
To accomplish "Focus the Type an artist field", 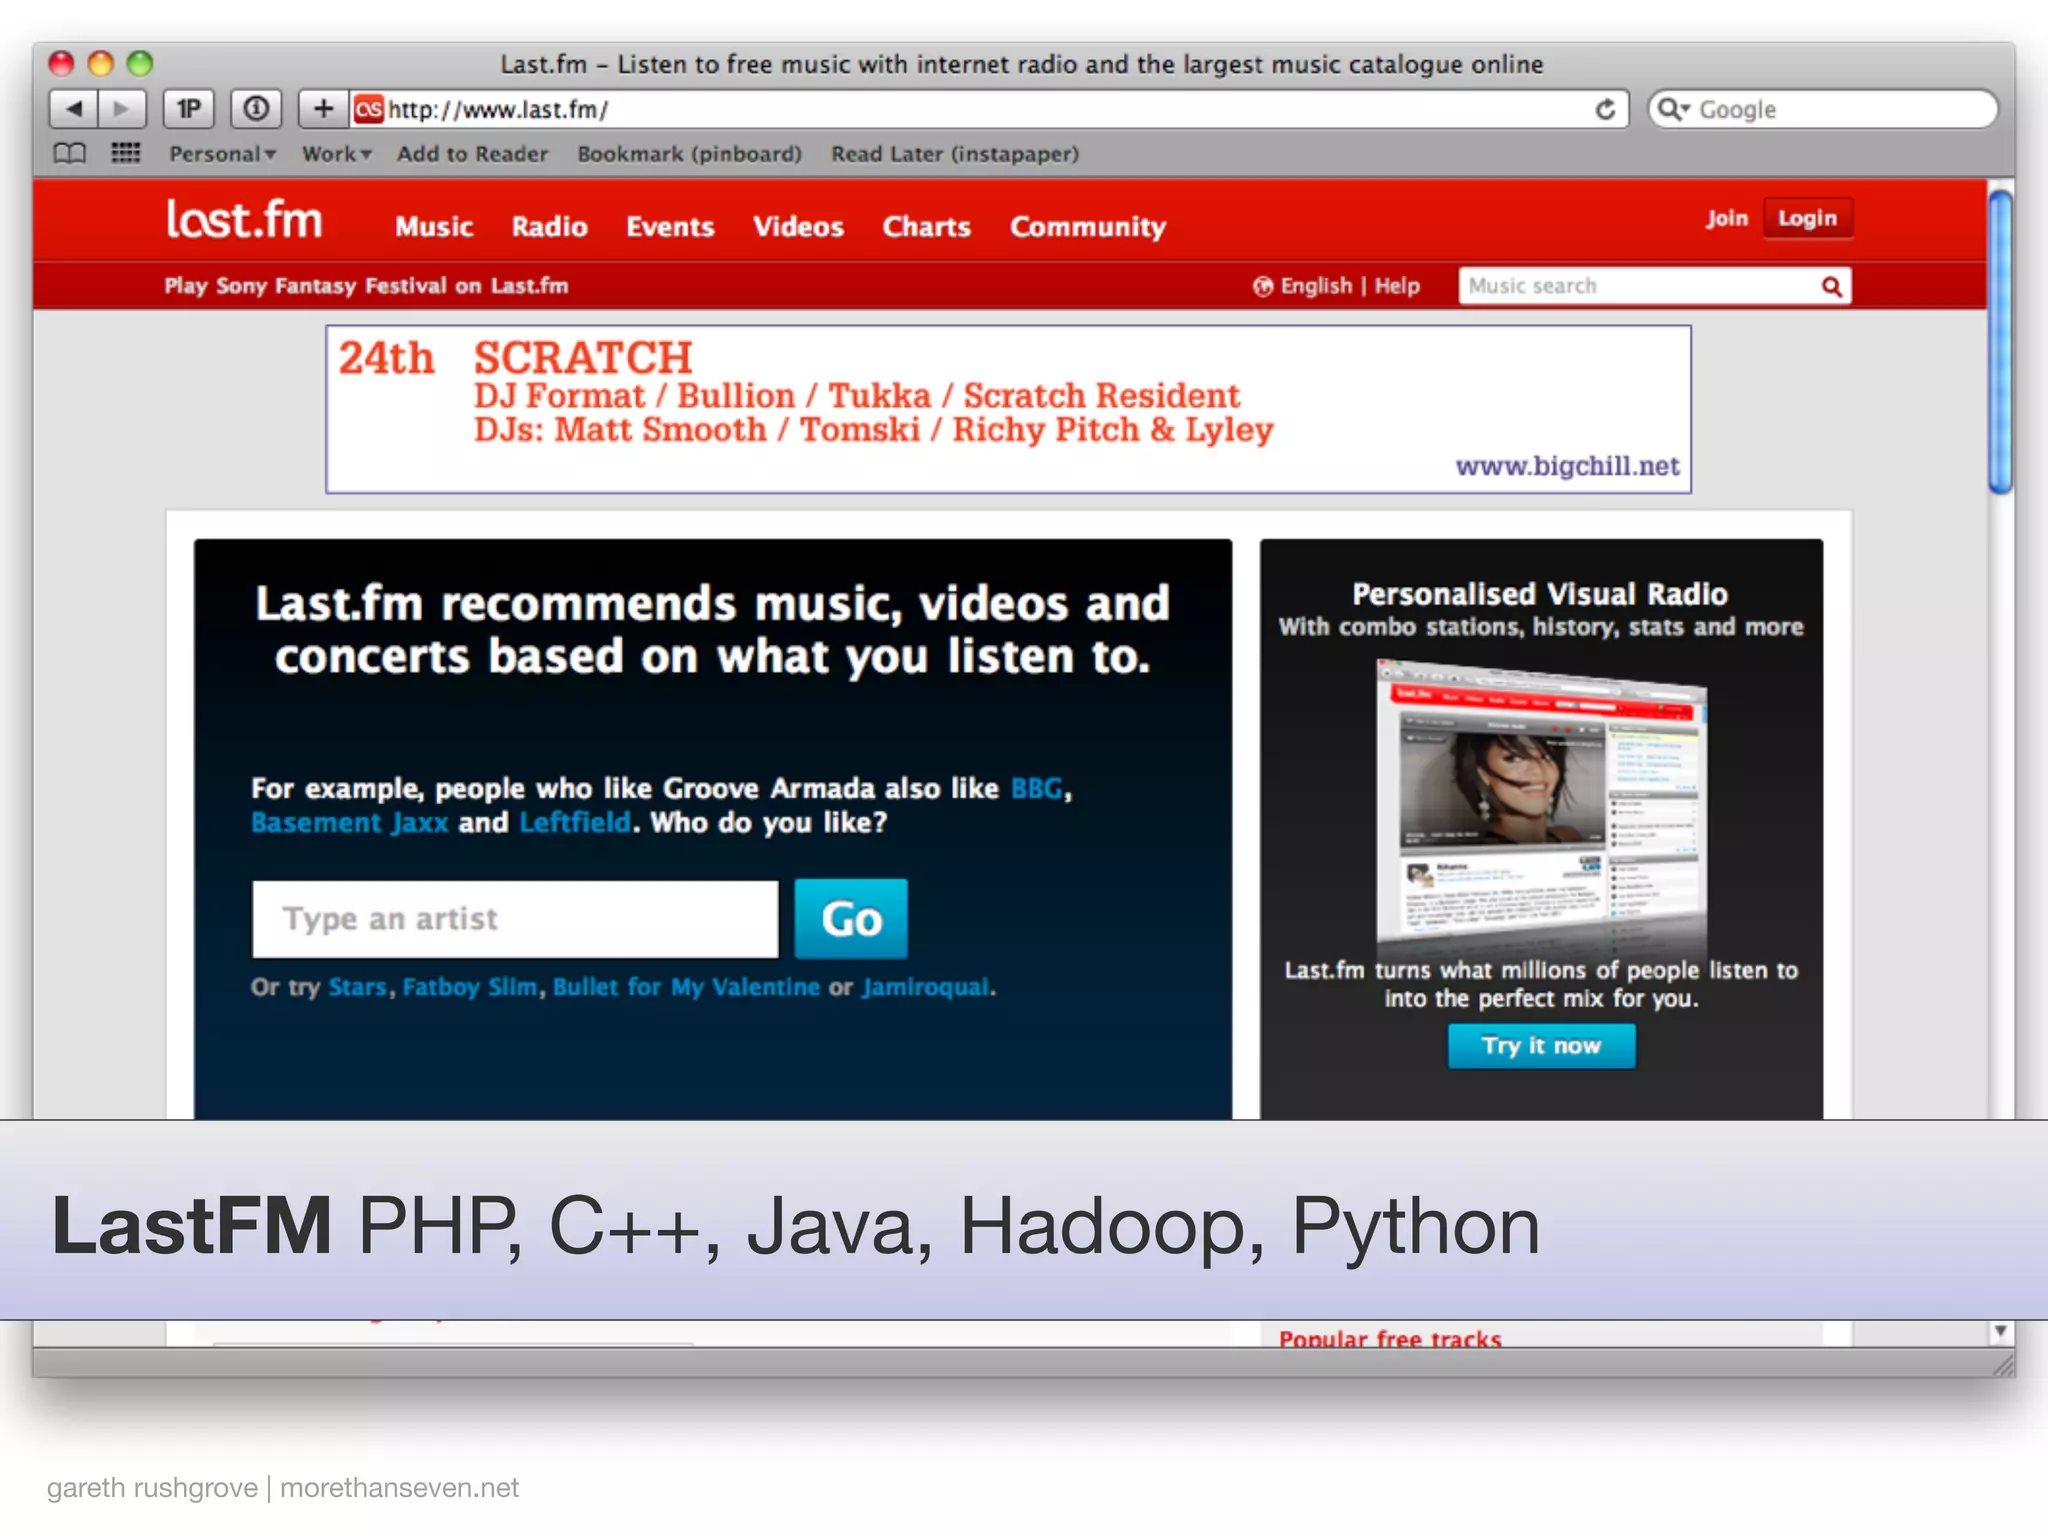I will [515, 919].
